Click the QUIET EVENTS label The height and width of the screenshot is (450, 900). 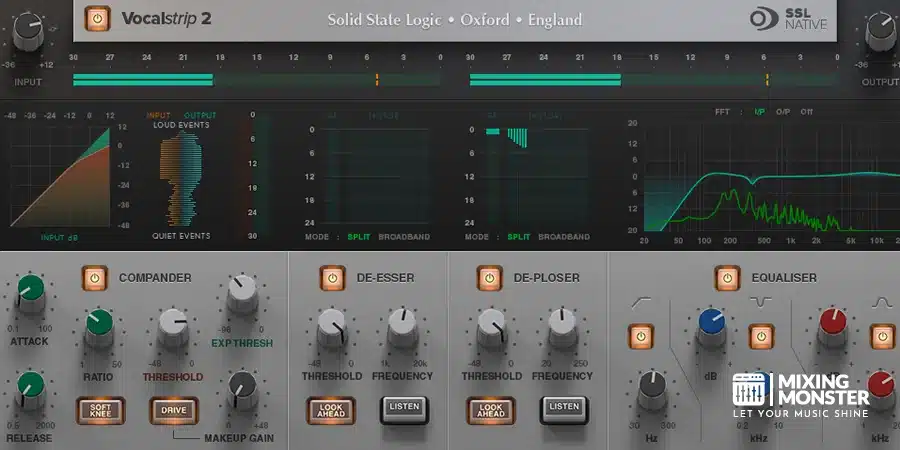181,236
